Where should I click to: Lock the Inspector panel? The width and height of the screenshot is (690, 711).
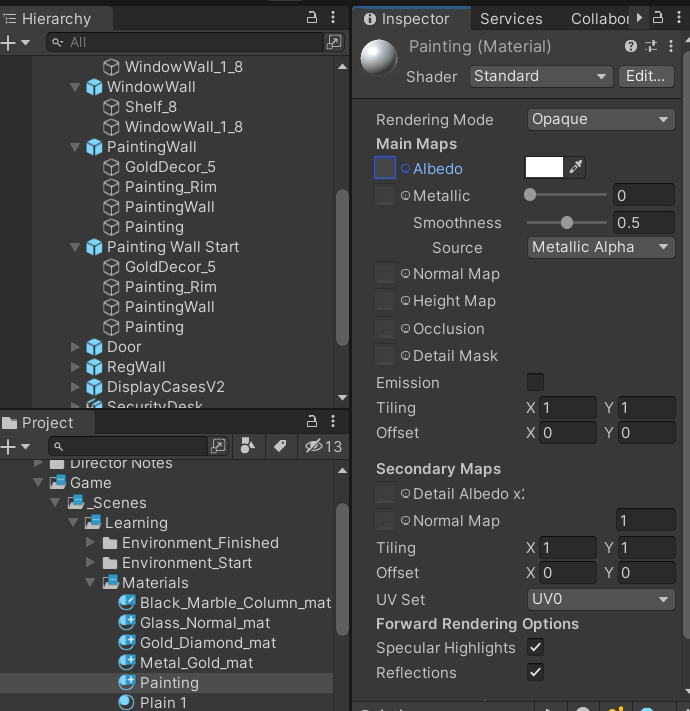pos(658,18)
